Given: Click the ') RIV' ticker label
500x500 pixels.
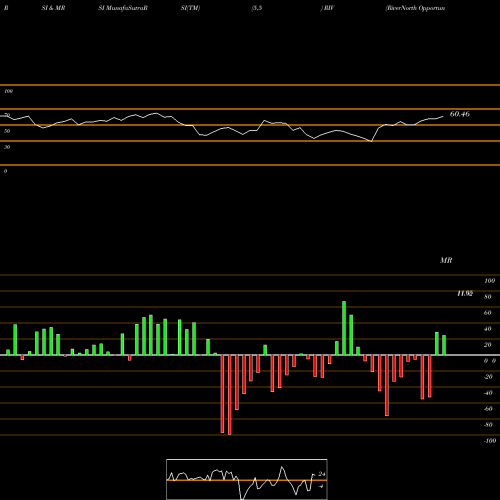Looking at the screenshot, I should 327,8.
